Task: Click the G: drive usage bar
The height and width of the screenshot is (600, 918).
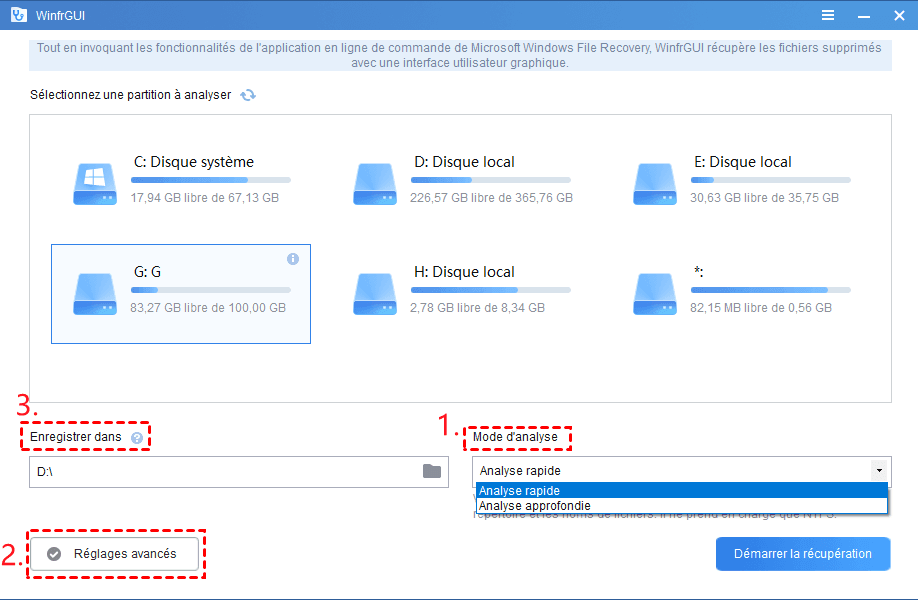Action: coord(211,290)
